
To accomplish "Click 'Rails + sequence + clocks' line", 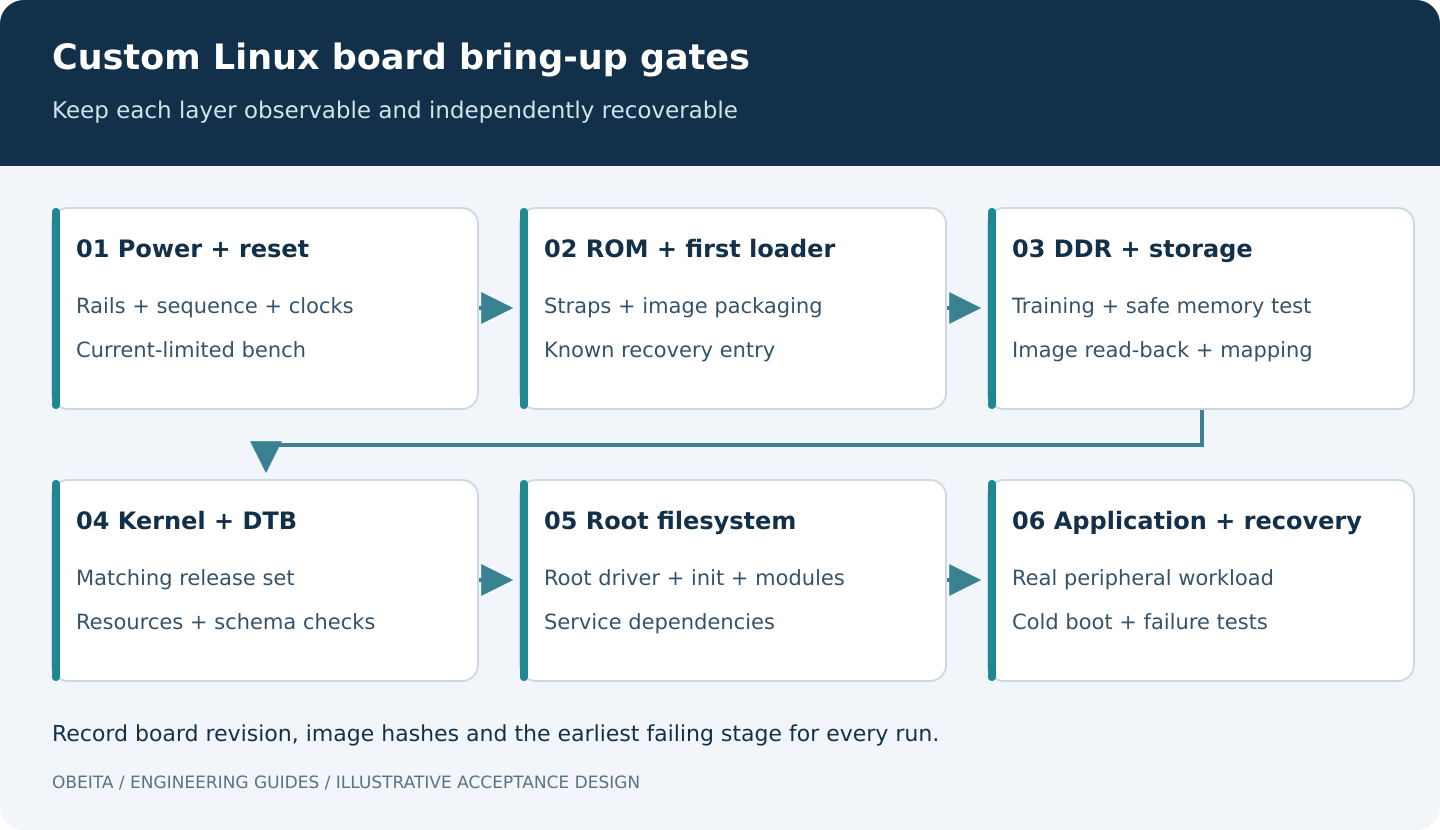I will [214, 306].
